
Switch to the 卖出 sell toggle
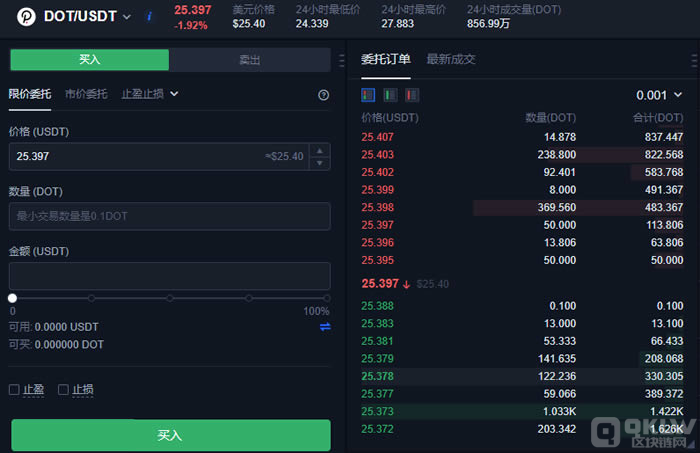249,60
